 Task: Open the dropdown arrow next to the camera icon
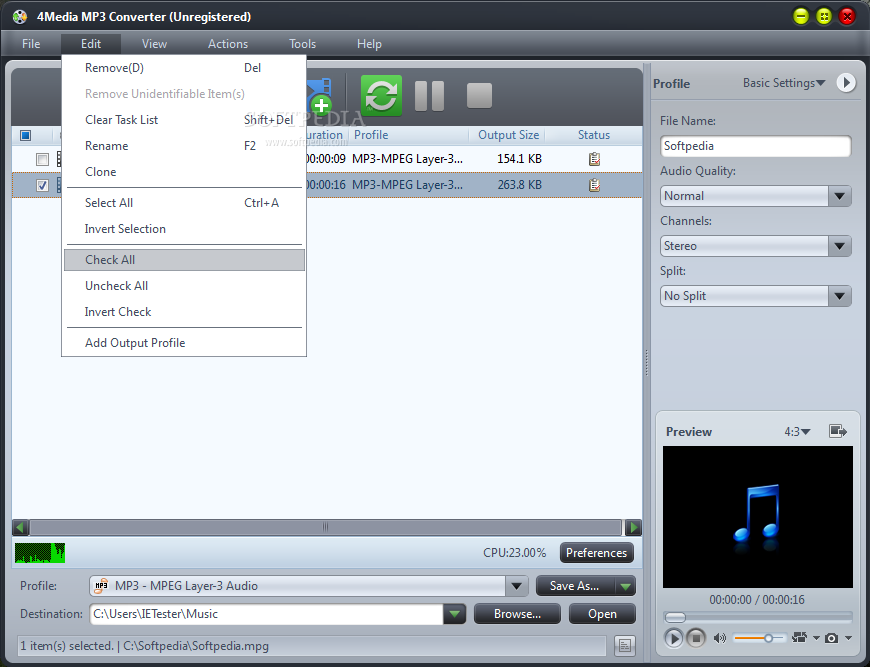pyautogui.click(x=848, y=638)
